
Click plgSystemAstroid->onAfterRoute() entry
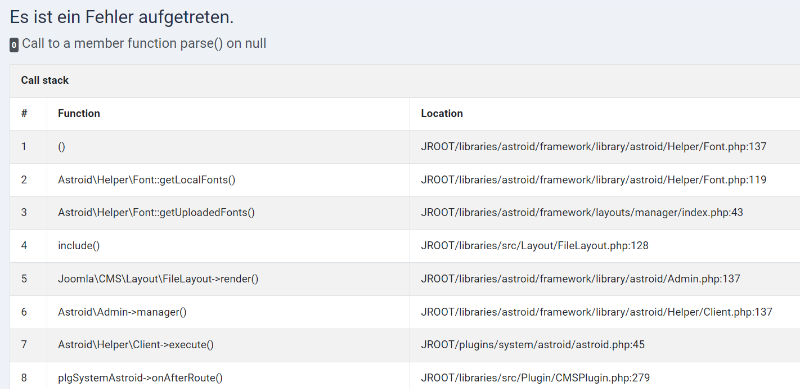140,378
